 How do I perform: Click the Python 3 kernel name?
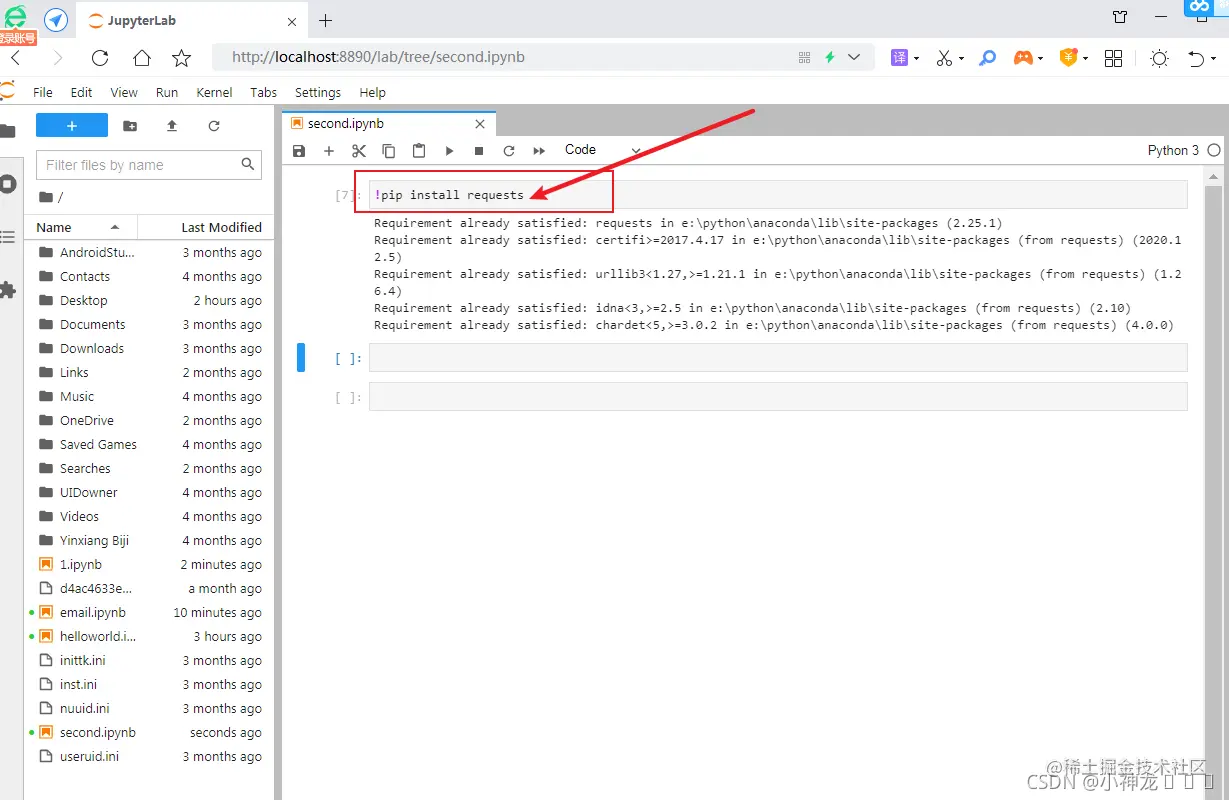[x=1173, y=150]
